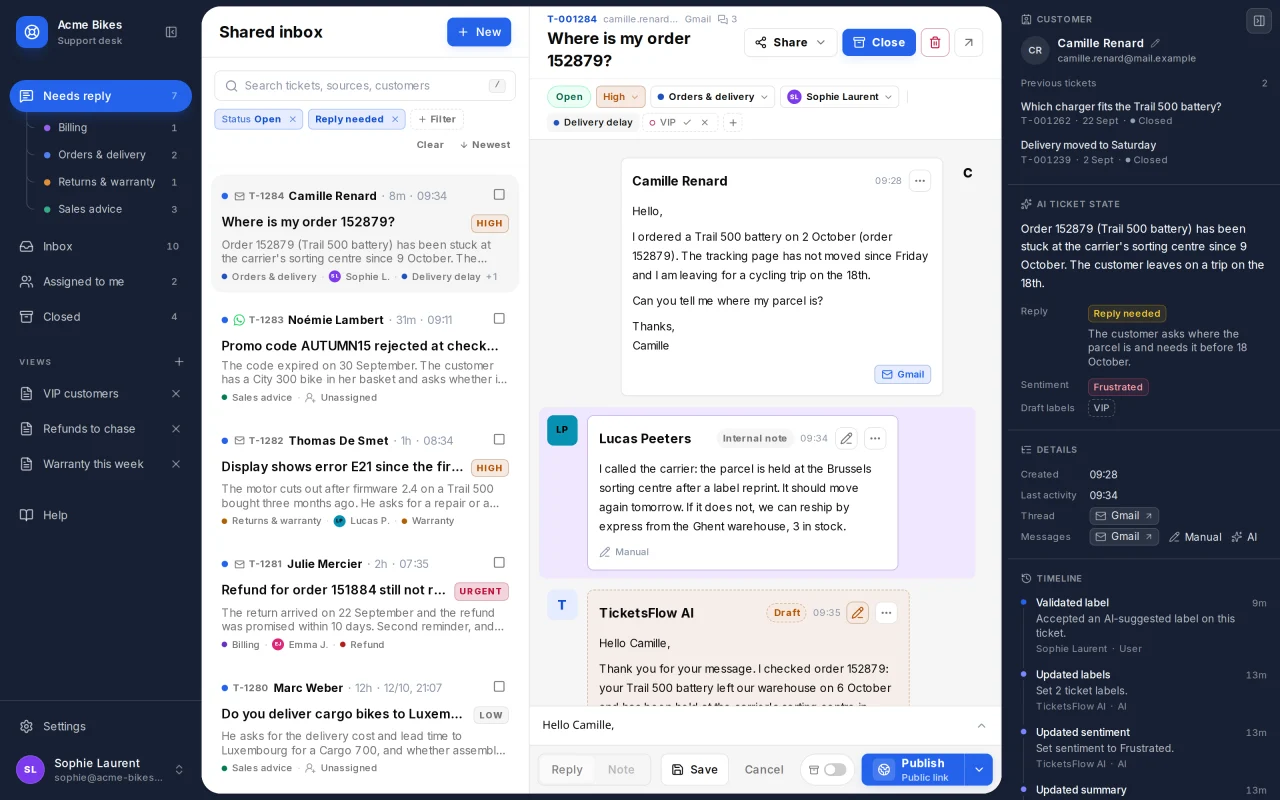
Task: Open the Sophie Laurent account switcher
Action: 100,769
